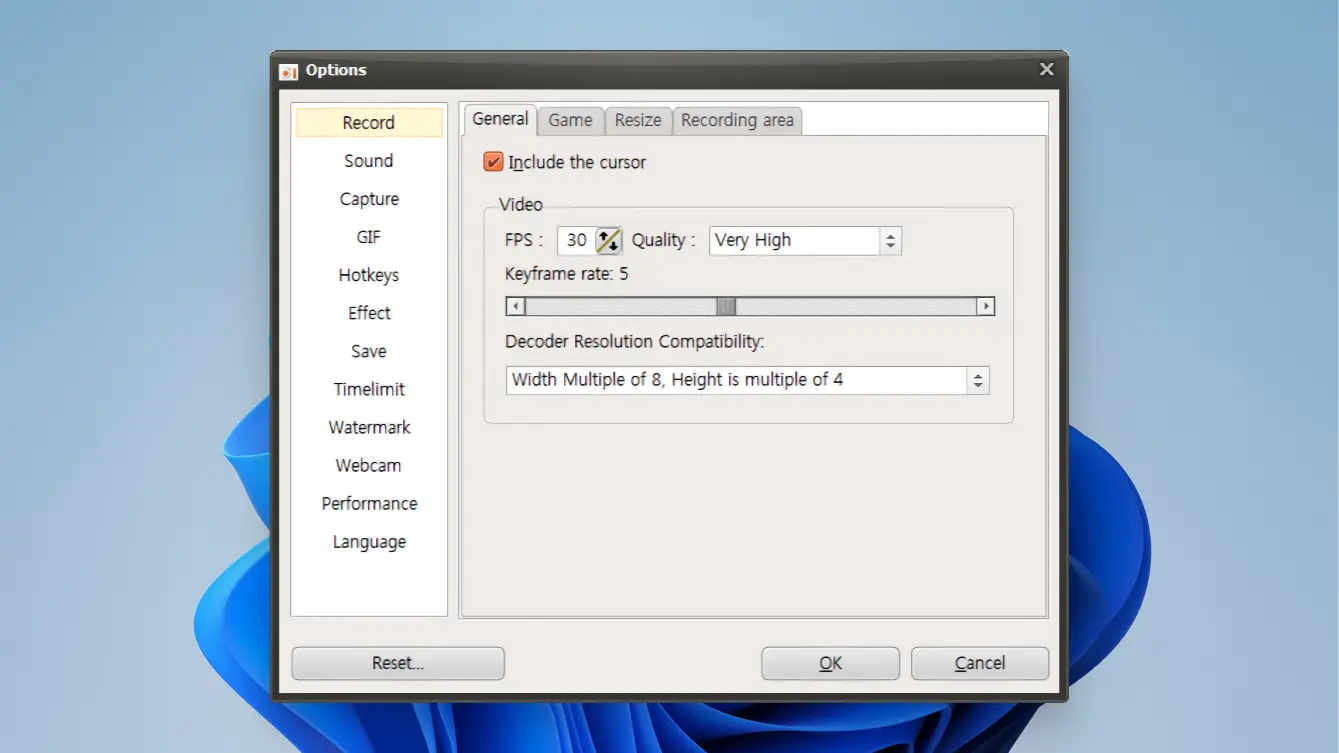Select the Recording area tab
The width and height of the screenshot is (1339, 753).
click(x=737, y=121)
